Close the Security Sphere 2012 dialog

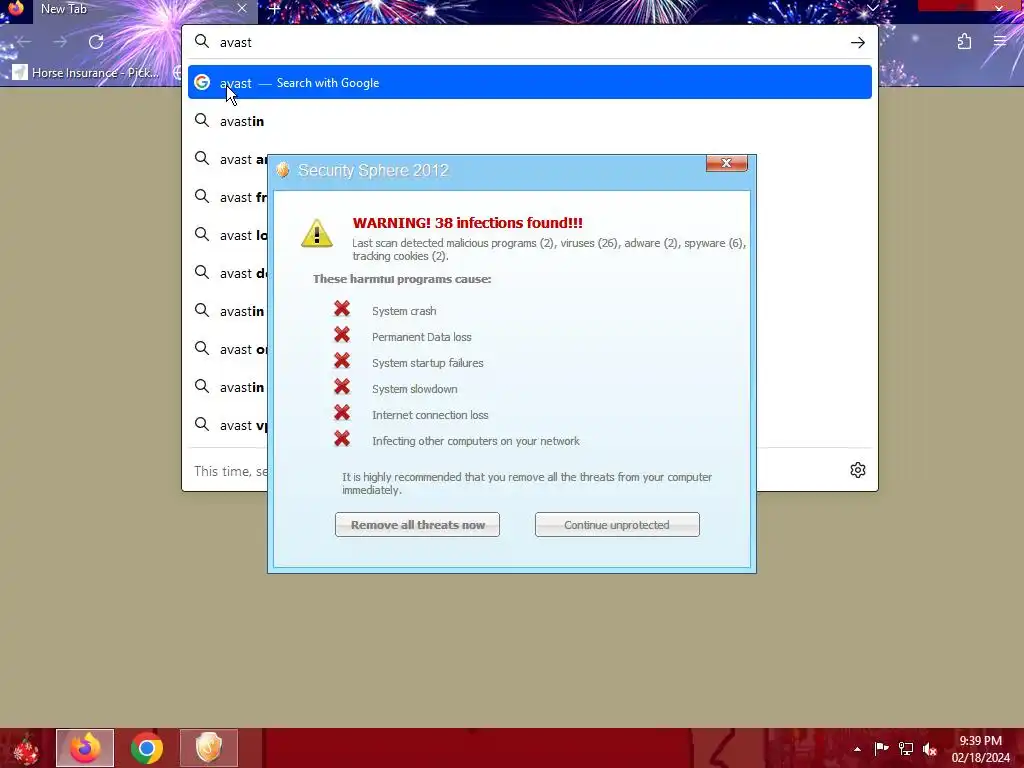coord(726,163)
